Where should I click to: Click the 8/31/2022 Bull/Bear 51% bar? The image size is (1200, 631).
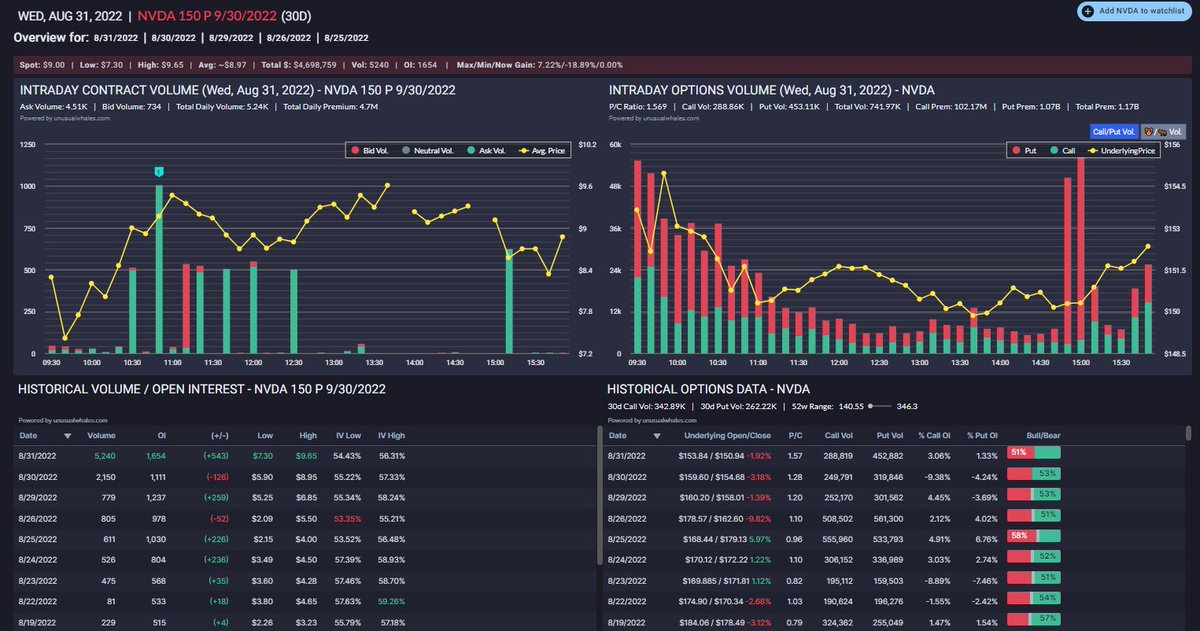click(x=1033, y=453)
